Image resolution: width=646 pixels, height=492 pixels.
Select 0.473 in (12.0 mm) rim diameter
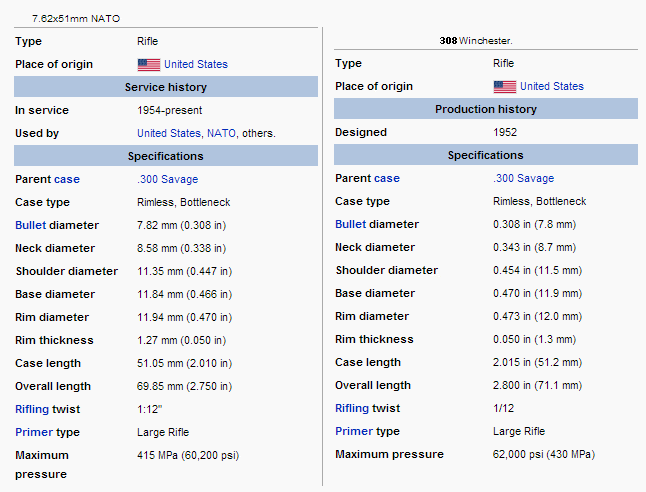pyautogui.click(x=538, y=316)
